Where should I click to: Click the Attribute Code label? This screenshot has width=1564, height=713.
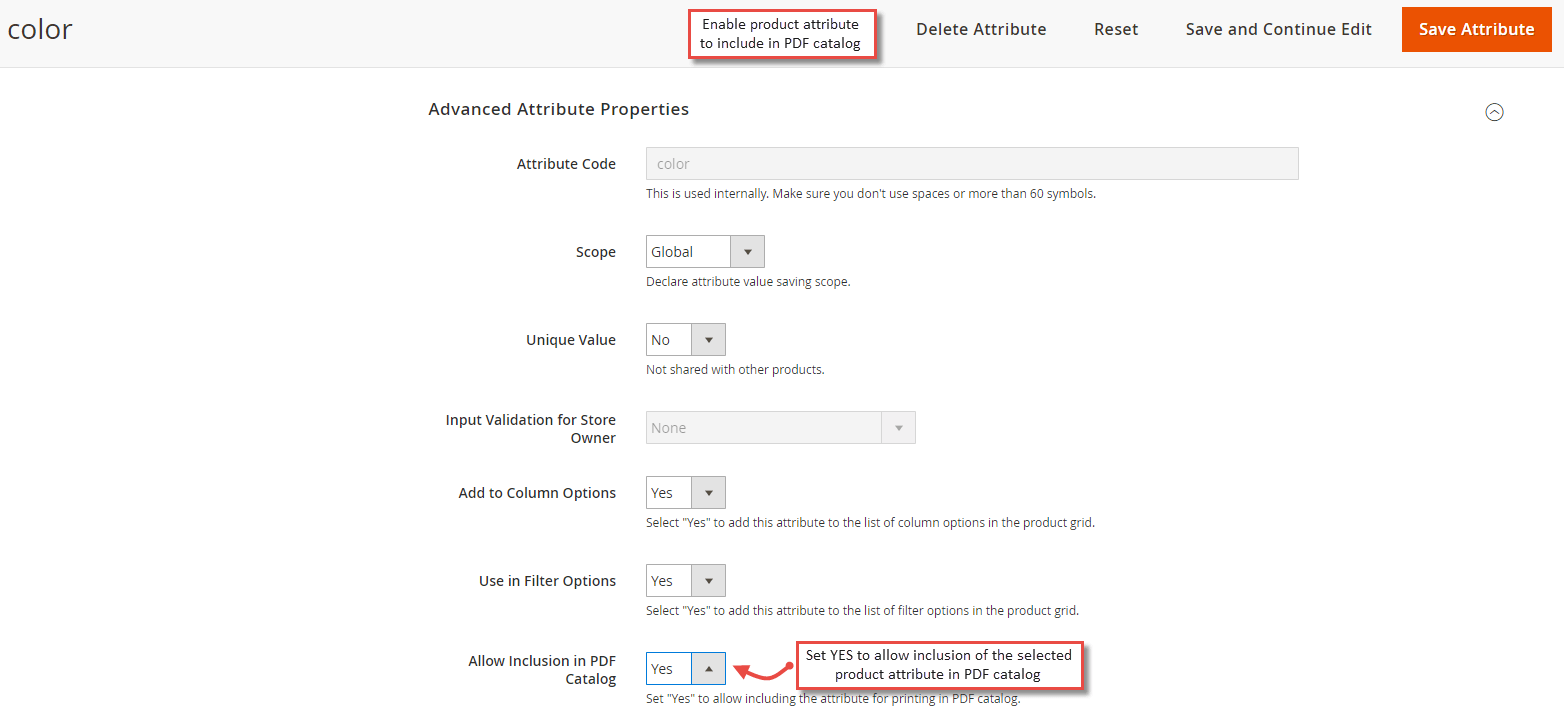(x=566, y=164)
